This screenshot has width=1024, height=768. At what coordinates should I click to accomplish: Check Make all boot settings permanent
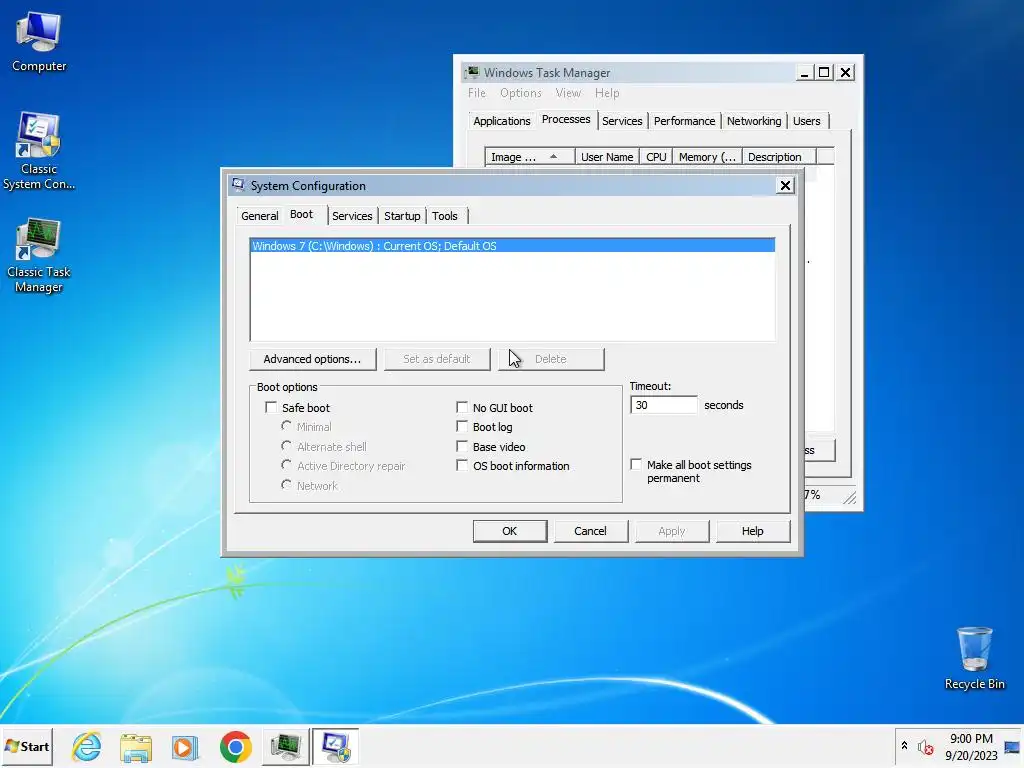click(x=636, y=464)
